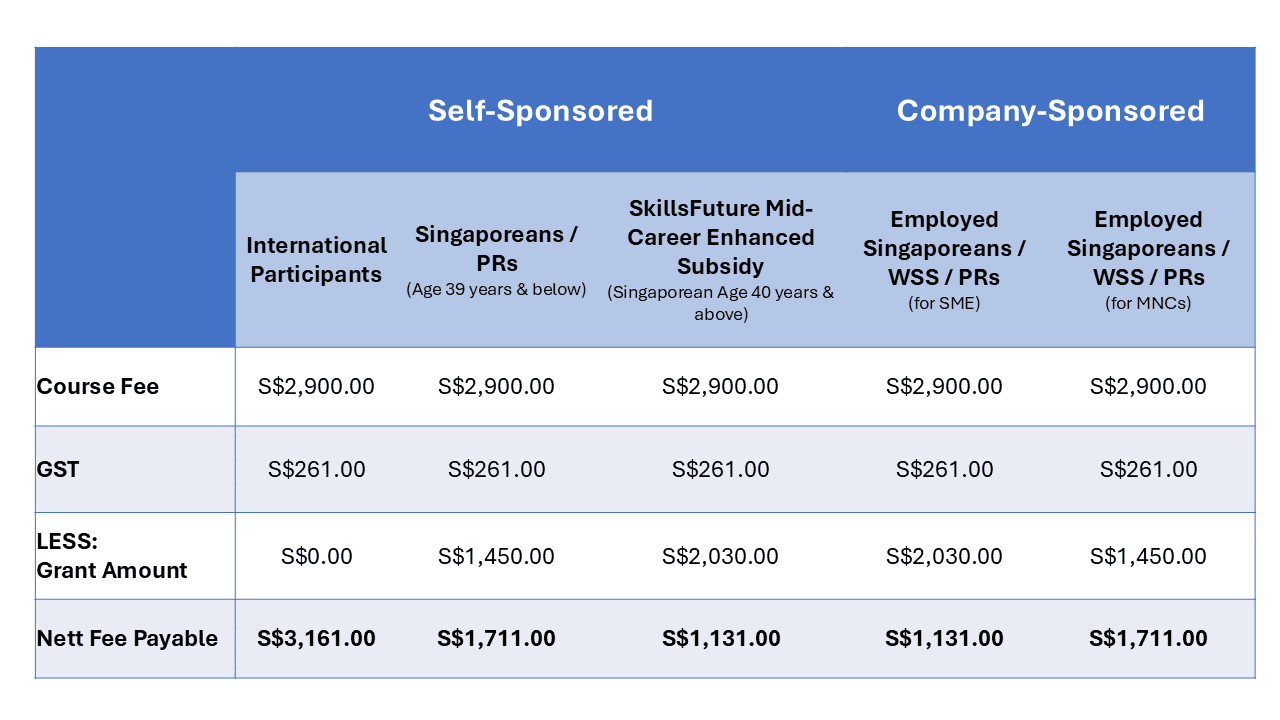
Task: Select the Nett Fee Payable row label
Action: (x=127, y=639)
